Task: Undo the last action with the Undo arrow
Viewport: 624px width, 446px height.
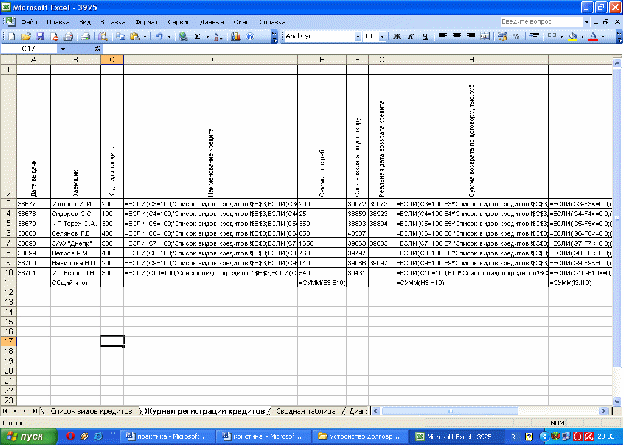Action: coord(159,36)
